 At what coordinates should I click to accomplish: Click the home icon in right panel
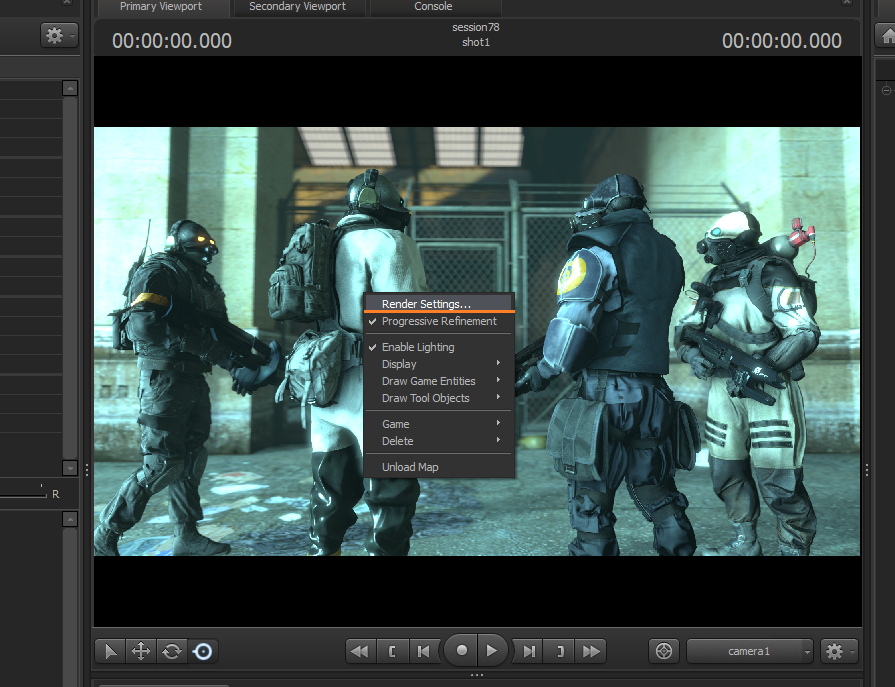click(x=886, y=36)
